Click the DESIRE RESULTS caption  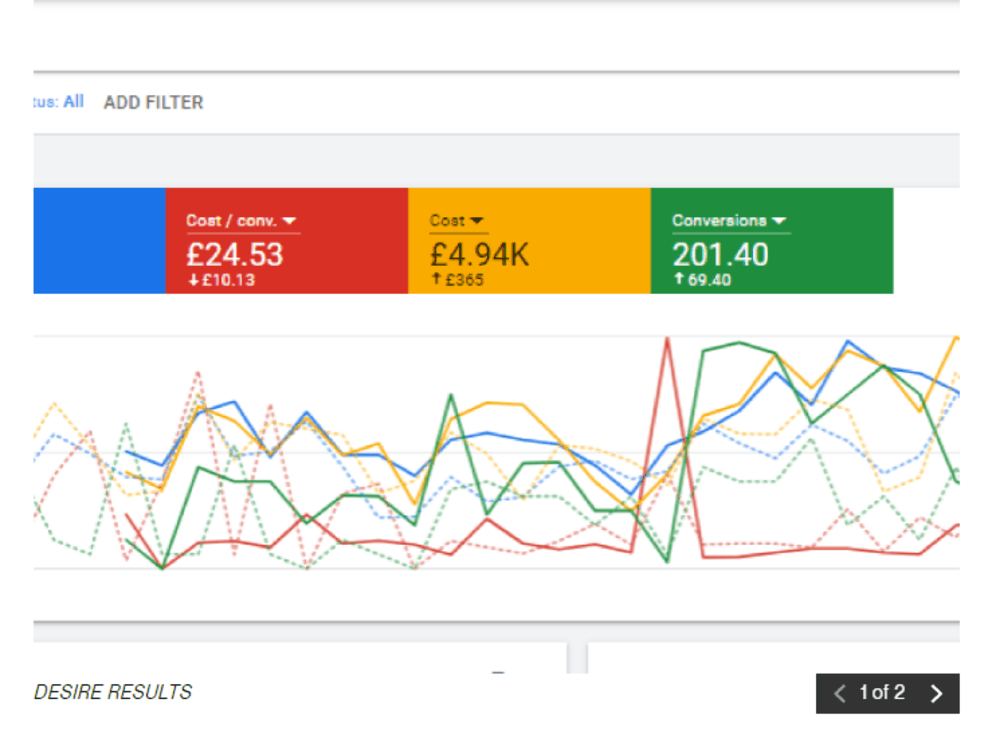(113, 692)
